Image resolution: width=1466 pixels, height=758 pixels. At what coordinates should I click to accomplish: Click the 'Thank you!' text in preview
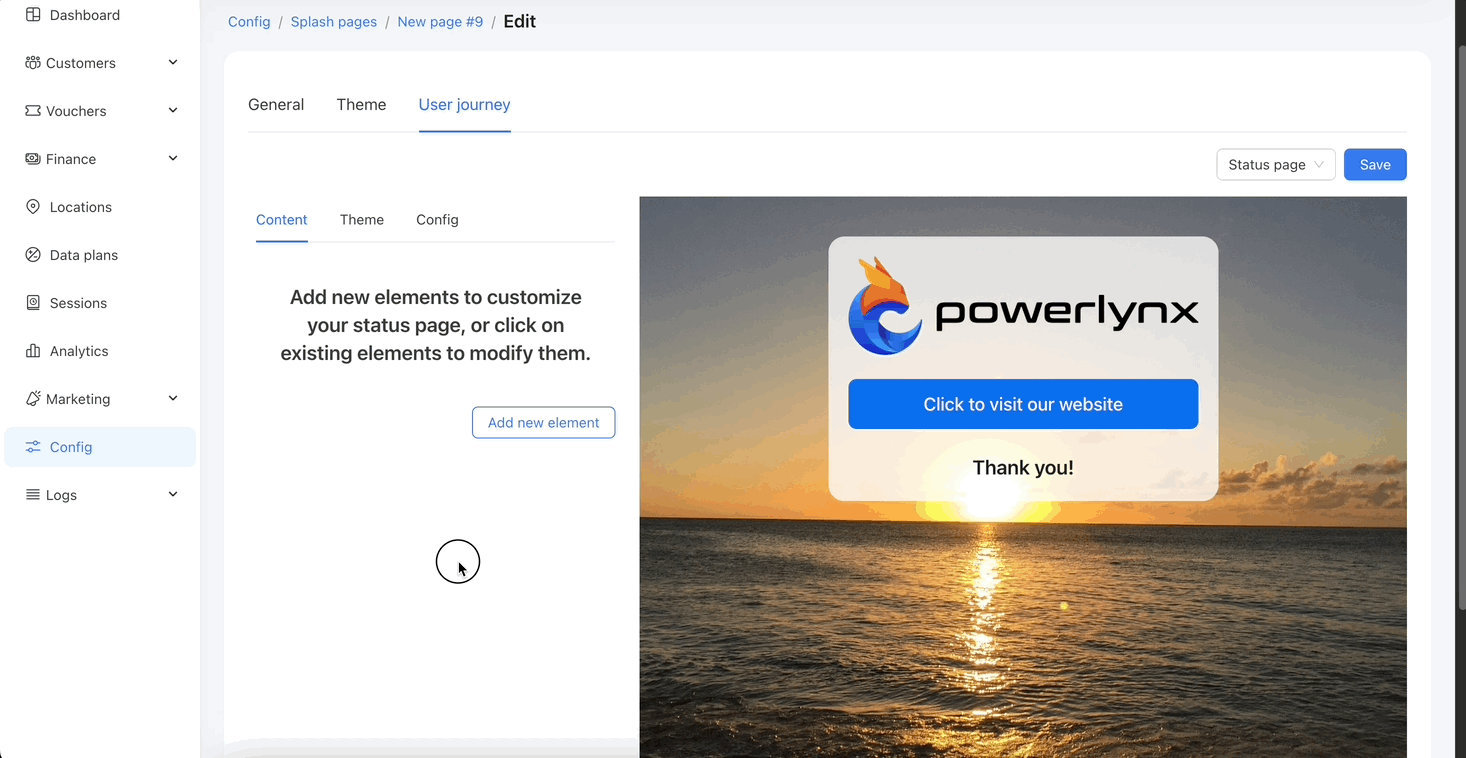point(1023,468)
